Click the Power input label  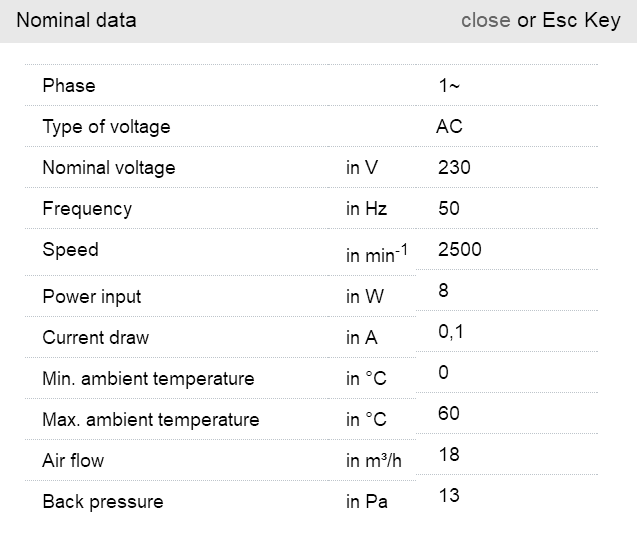click(x=92, y=297)
